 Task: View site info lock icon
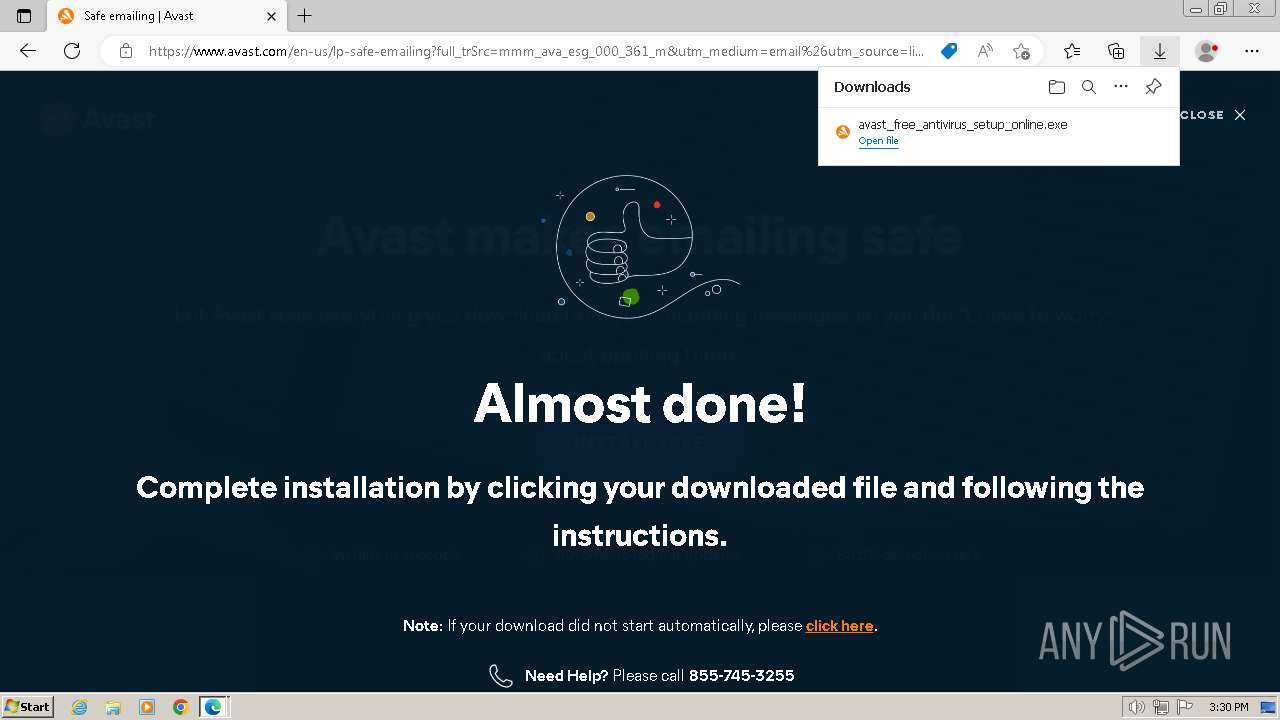click(x=125, y=51)
